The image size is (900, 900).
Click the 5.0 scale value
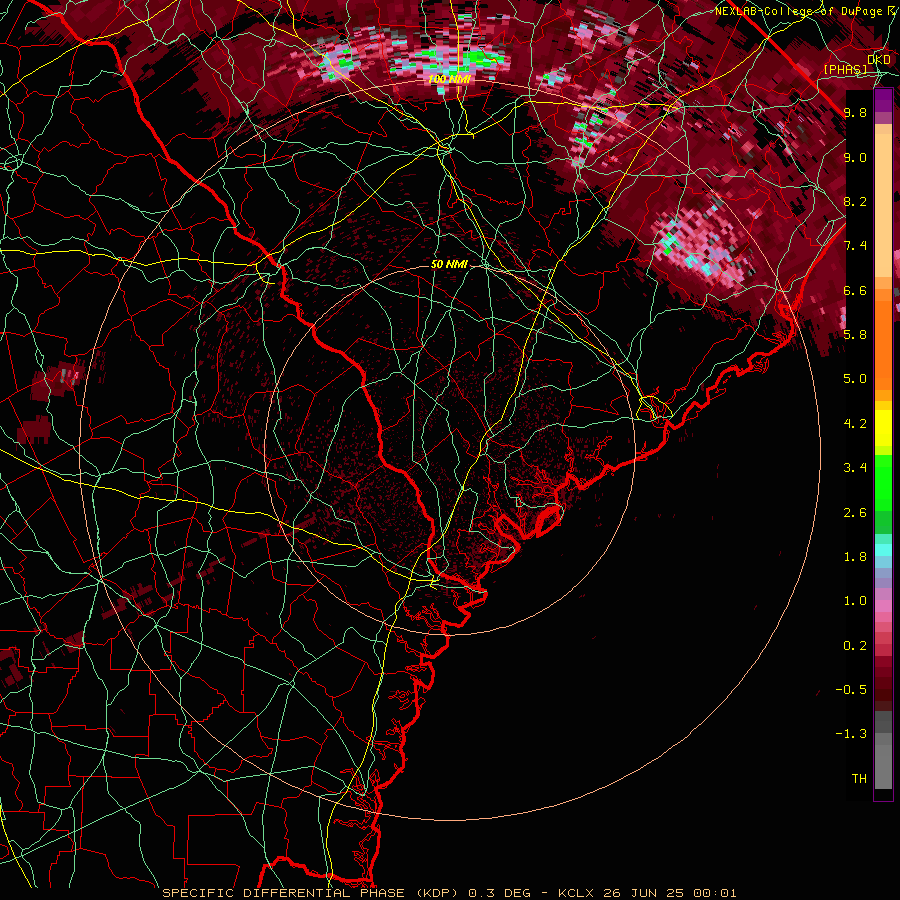click(x=855, y=379)
